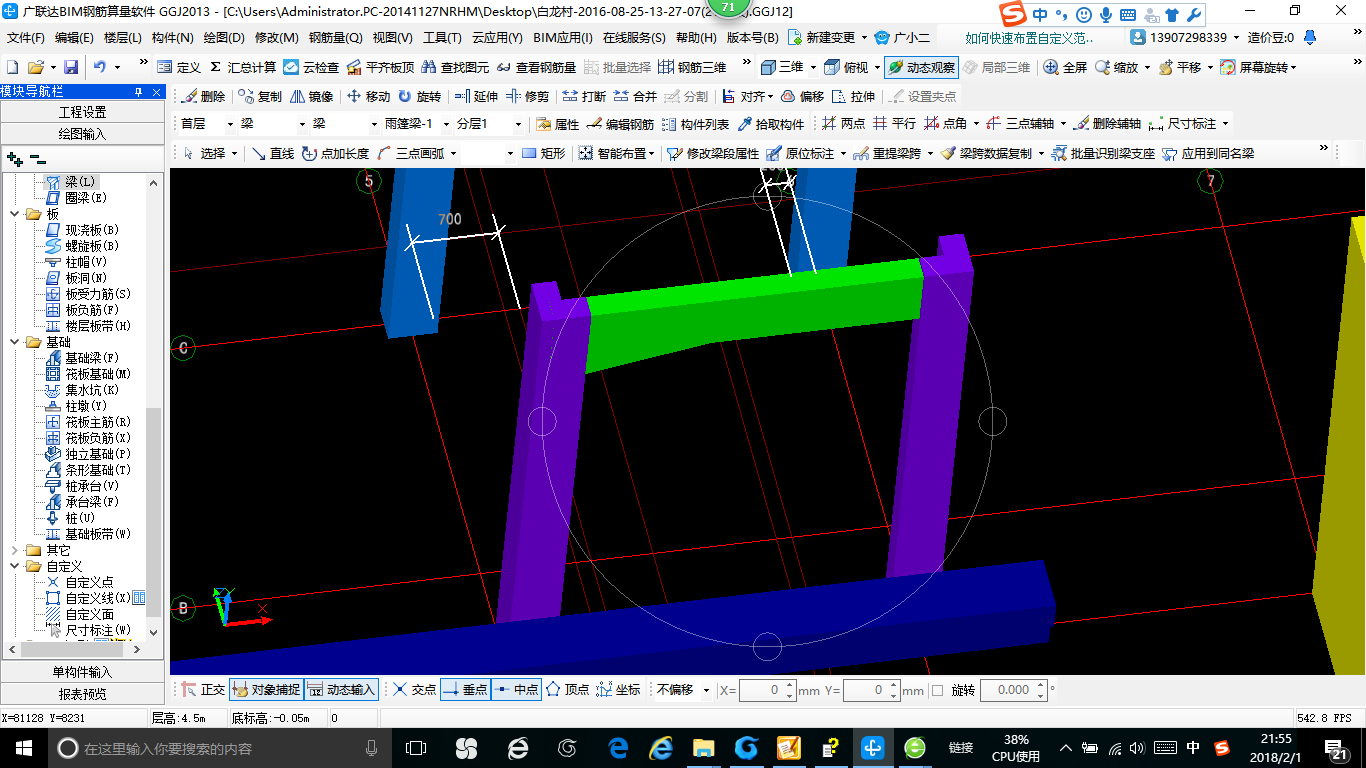Open the BIM应用(I) menu
Screen dimensions: 1366x768
click(x=563, y=38)
